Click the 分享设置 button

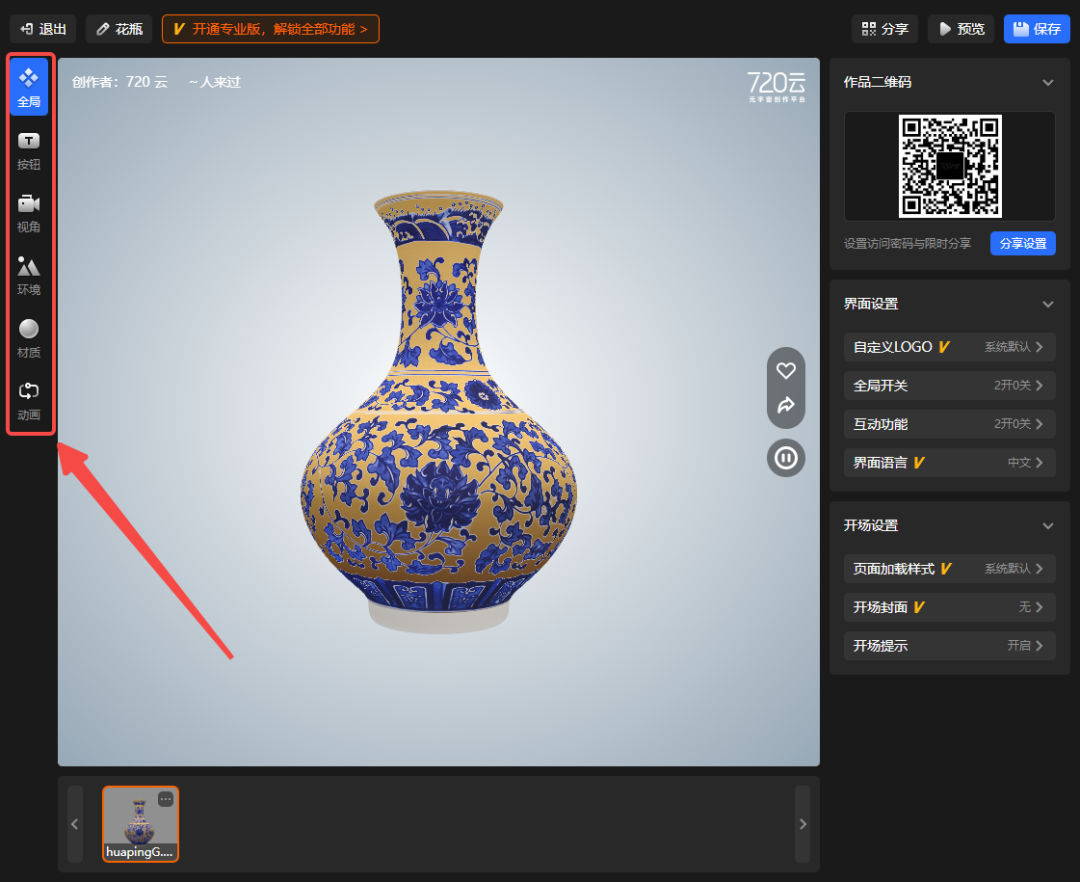click(1022, 243)
